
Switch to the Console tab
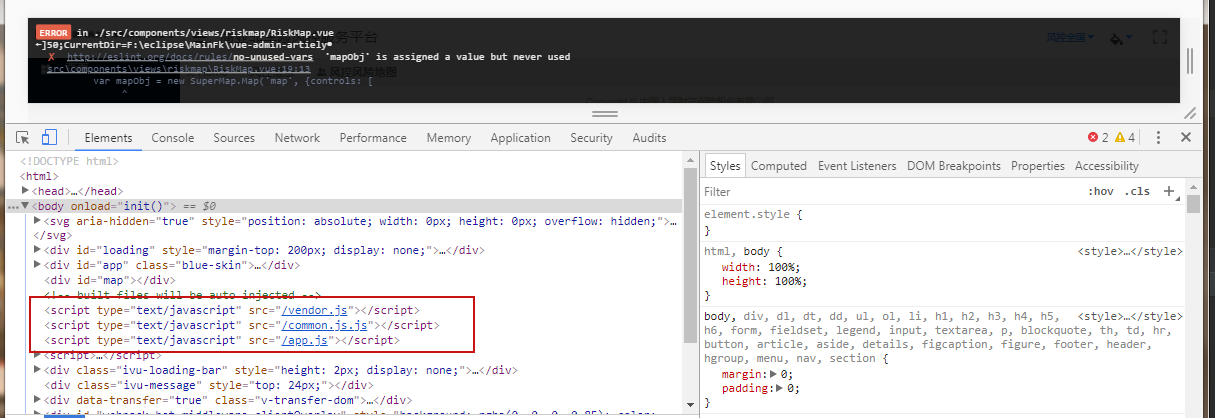(x=173, y=138)
